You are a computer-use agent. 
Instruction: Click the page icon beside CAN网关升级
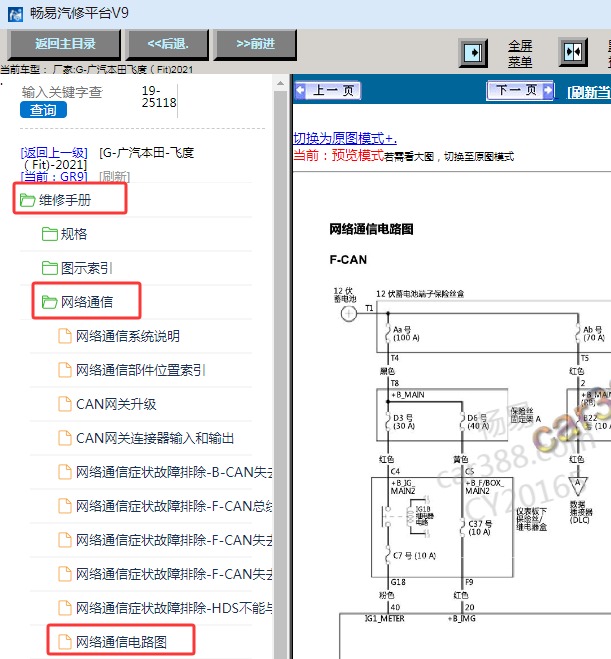[x=65, y=404]
